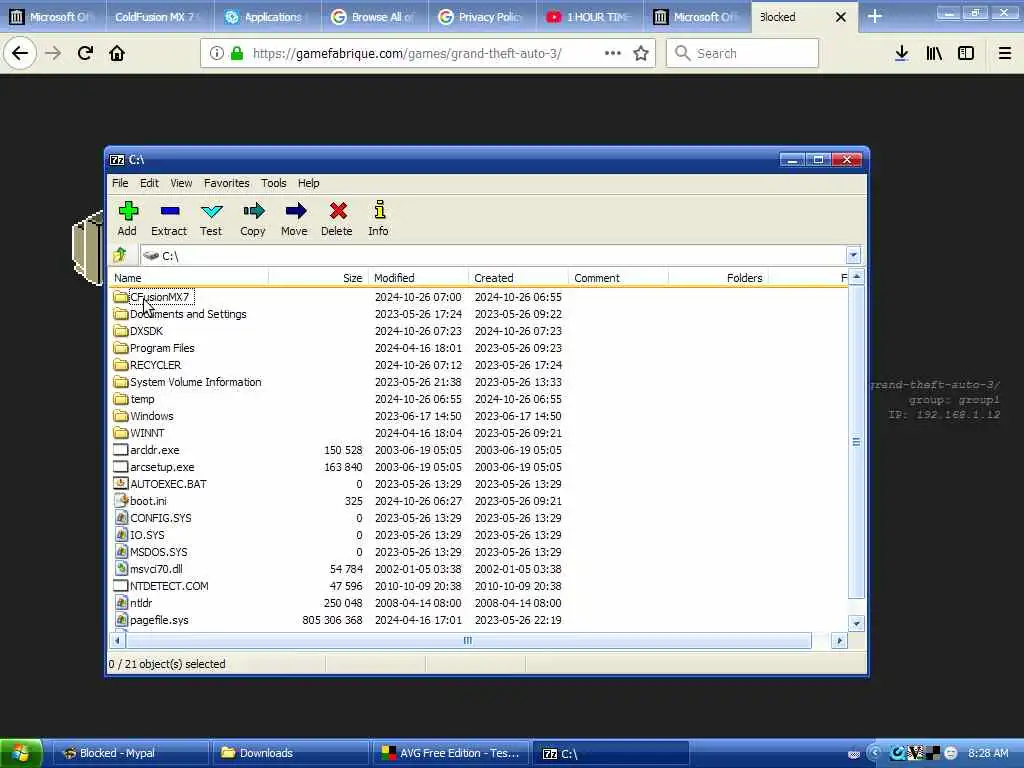
Task: Open a new browser tab
Action: [x=875, y=17]
